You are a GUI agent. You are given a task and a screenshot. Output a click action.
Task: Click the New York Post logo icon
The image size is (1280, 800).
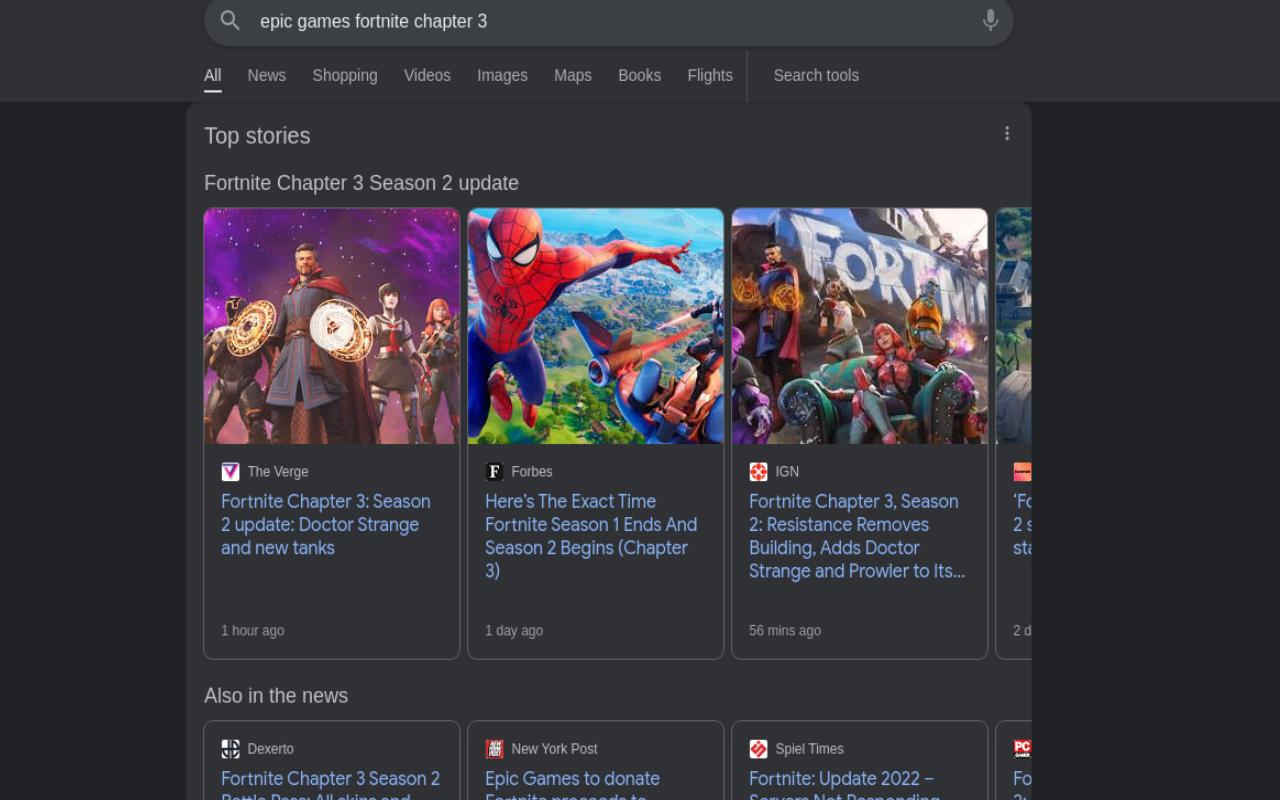(494, 748)
